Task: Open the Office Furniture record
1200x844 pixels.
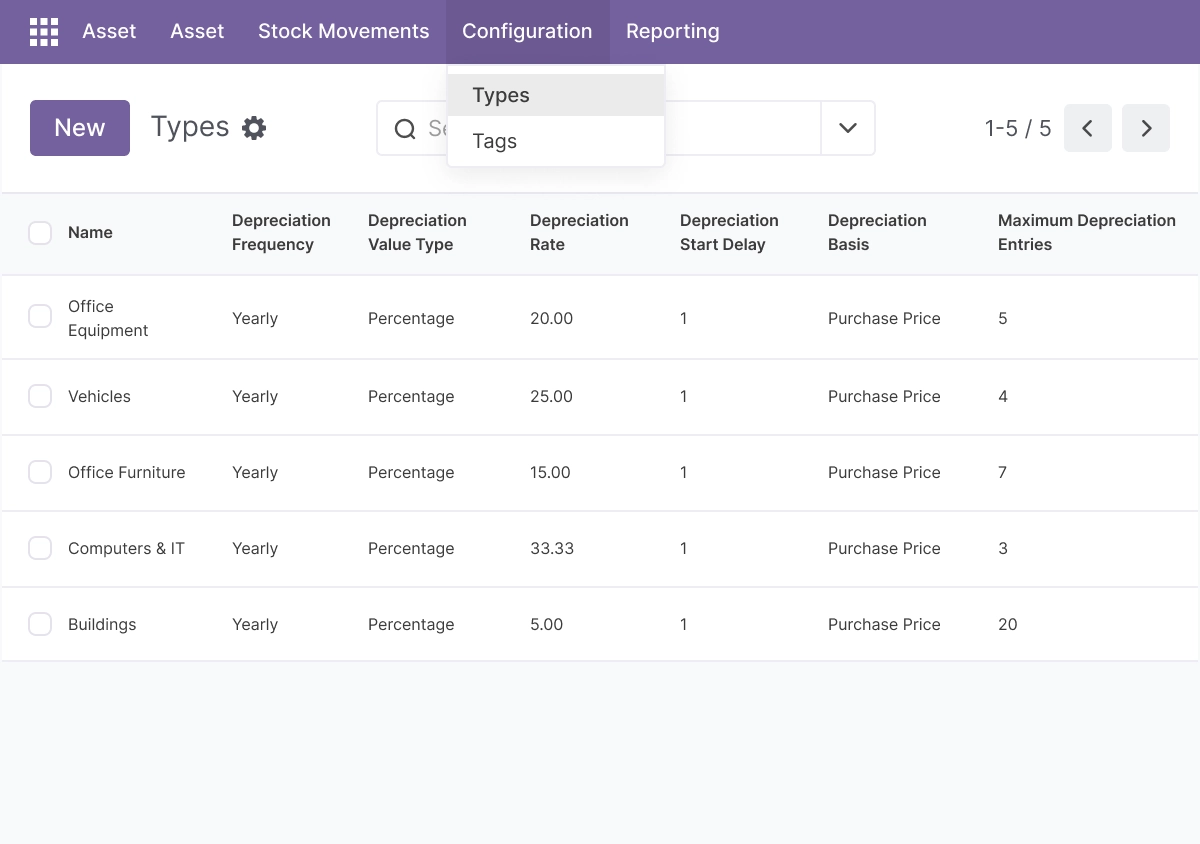Action: (x=127, y=472)
